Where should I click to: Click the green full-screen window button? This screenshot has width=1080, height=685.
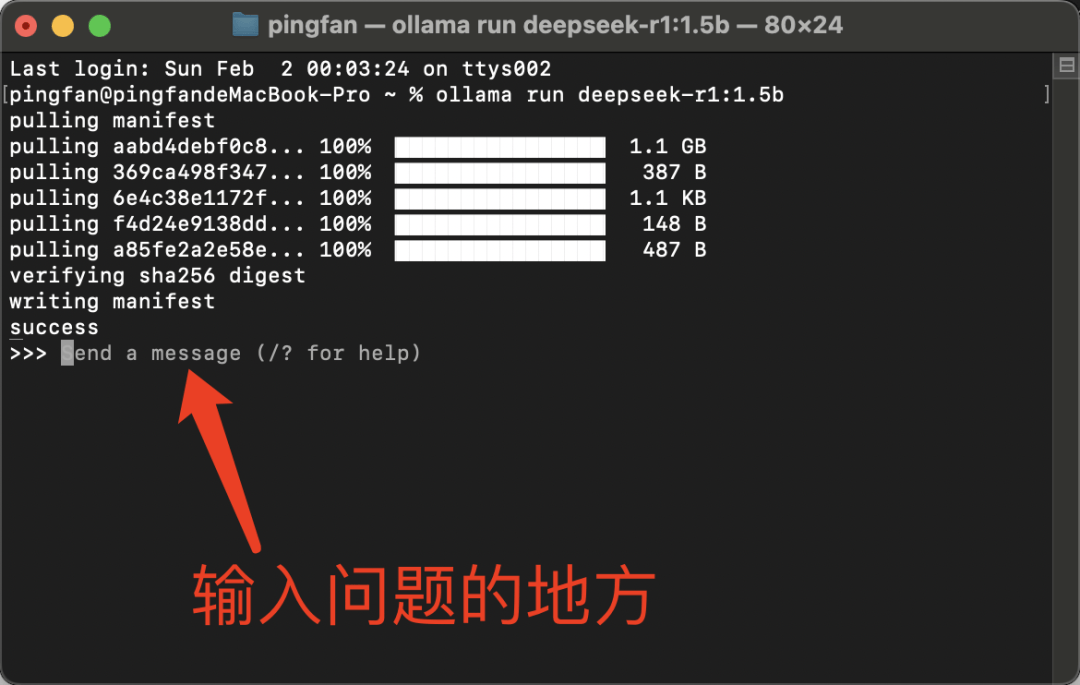click(100, 26)
